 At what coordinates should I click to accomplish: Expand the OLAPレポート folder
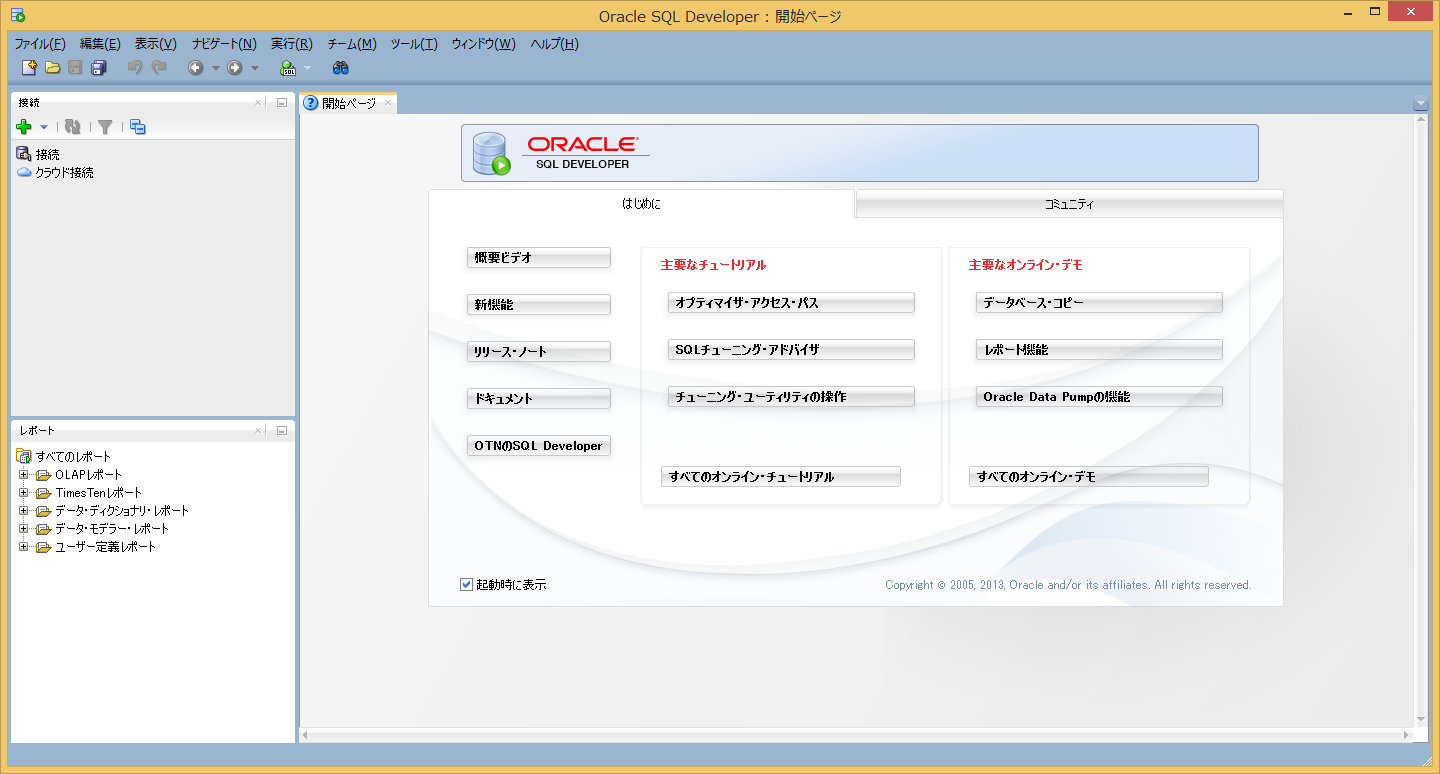click(x=24, y=474)
